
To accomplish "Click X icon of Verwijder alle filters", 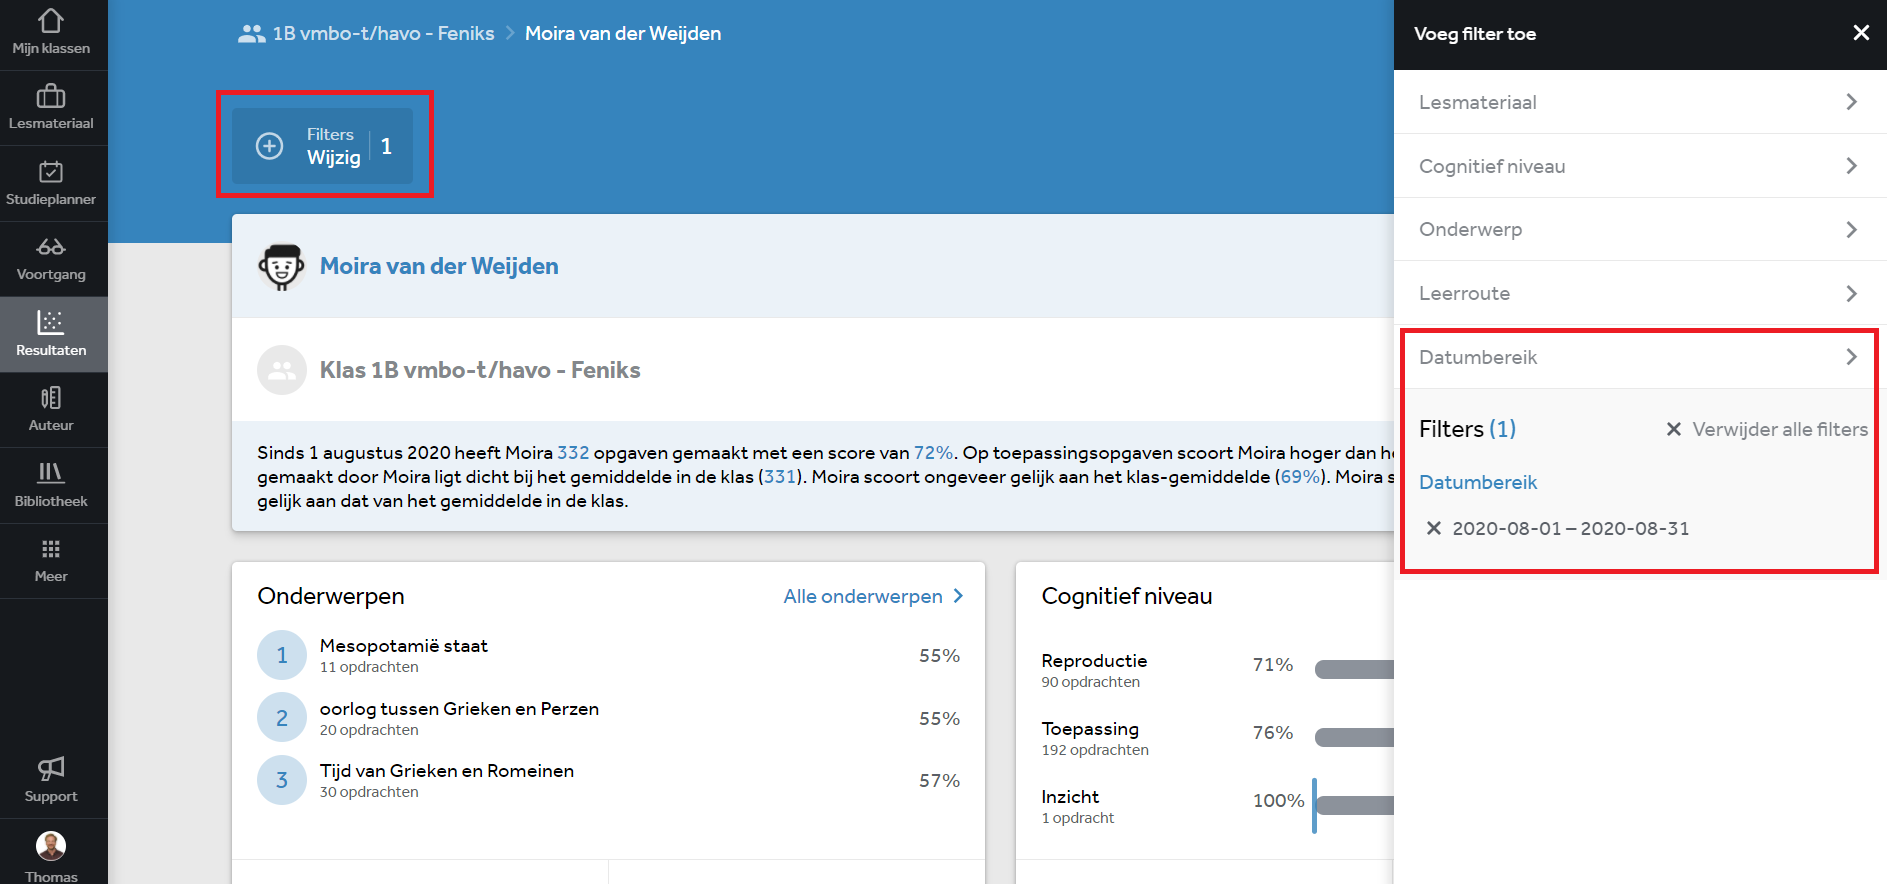I will click(x=1673, y=429).
